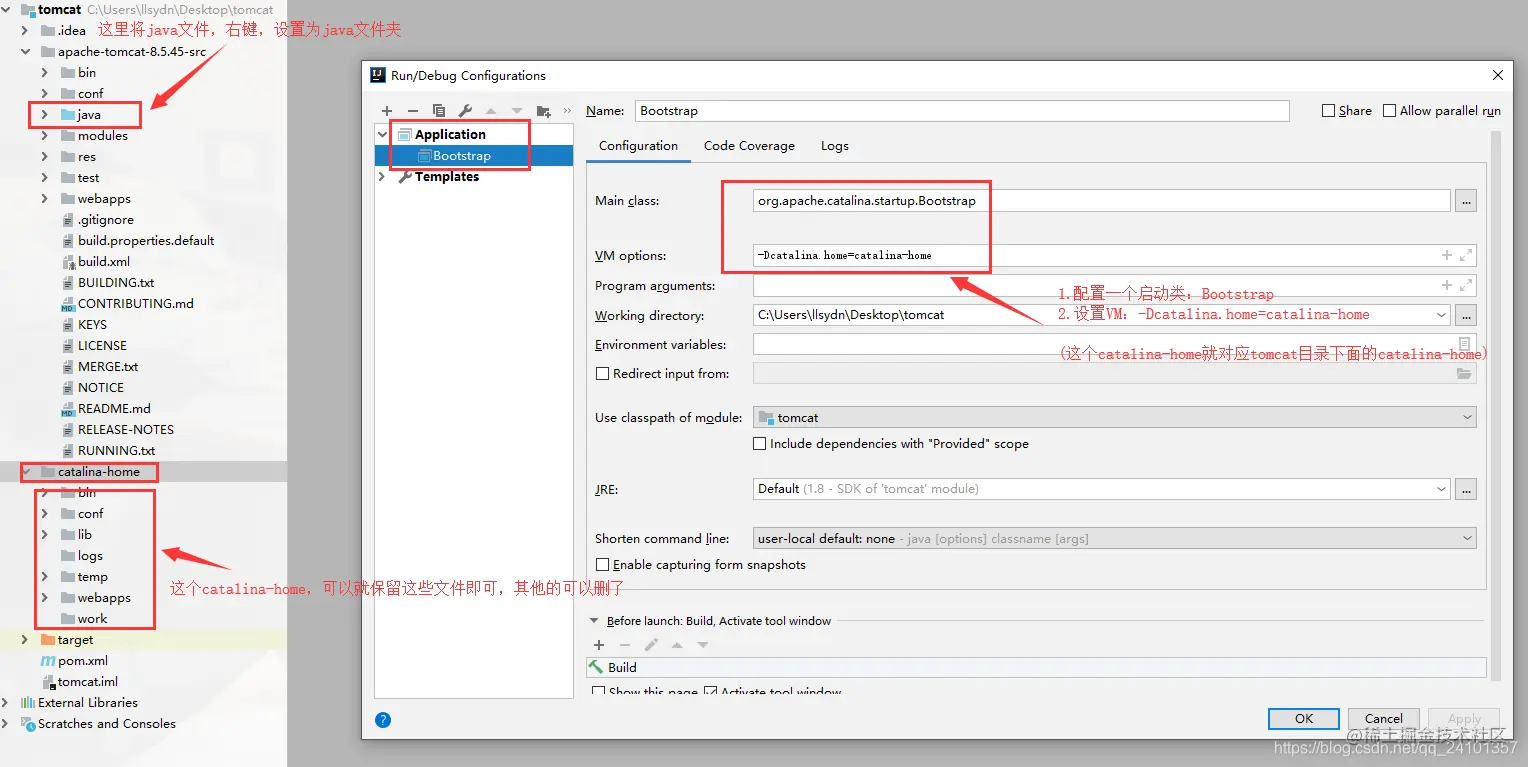
Task: Open the JRE dropdown list
Action: point(1441,489)
